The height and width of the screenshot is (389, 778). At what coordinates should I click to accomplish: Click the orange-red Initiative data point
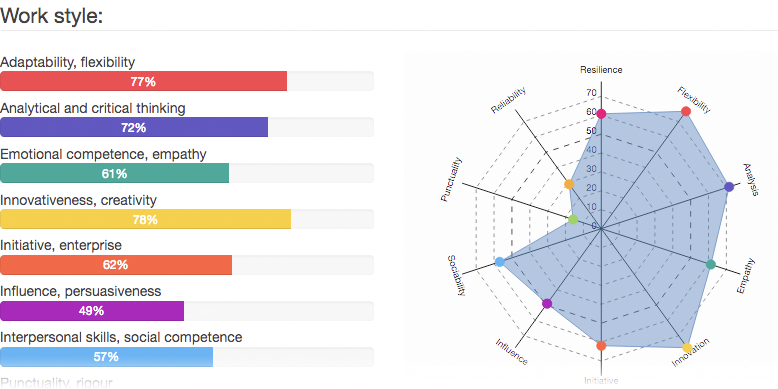click(601, 346)
